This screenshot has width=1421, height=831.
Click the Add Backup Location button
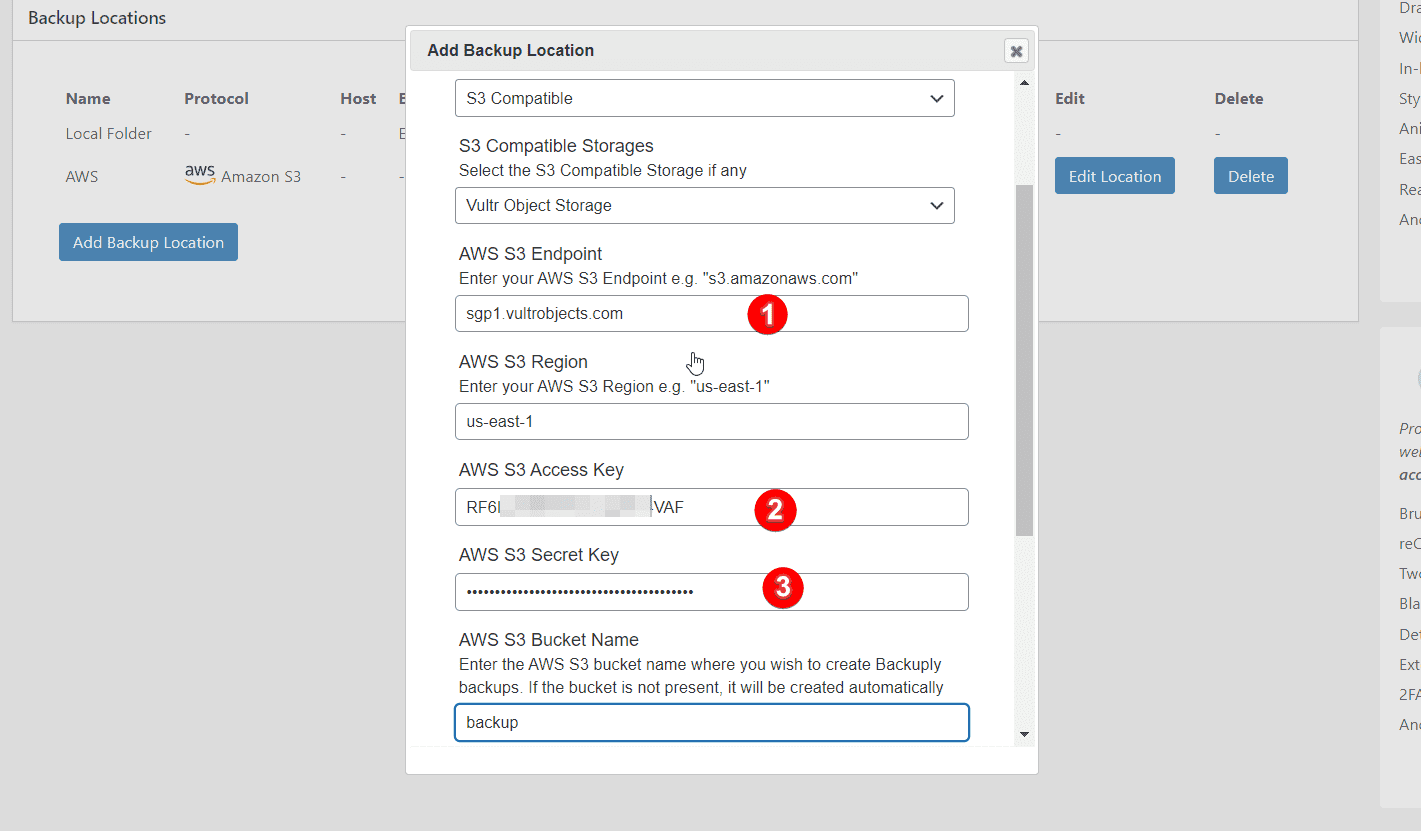coord(148,241)
